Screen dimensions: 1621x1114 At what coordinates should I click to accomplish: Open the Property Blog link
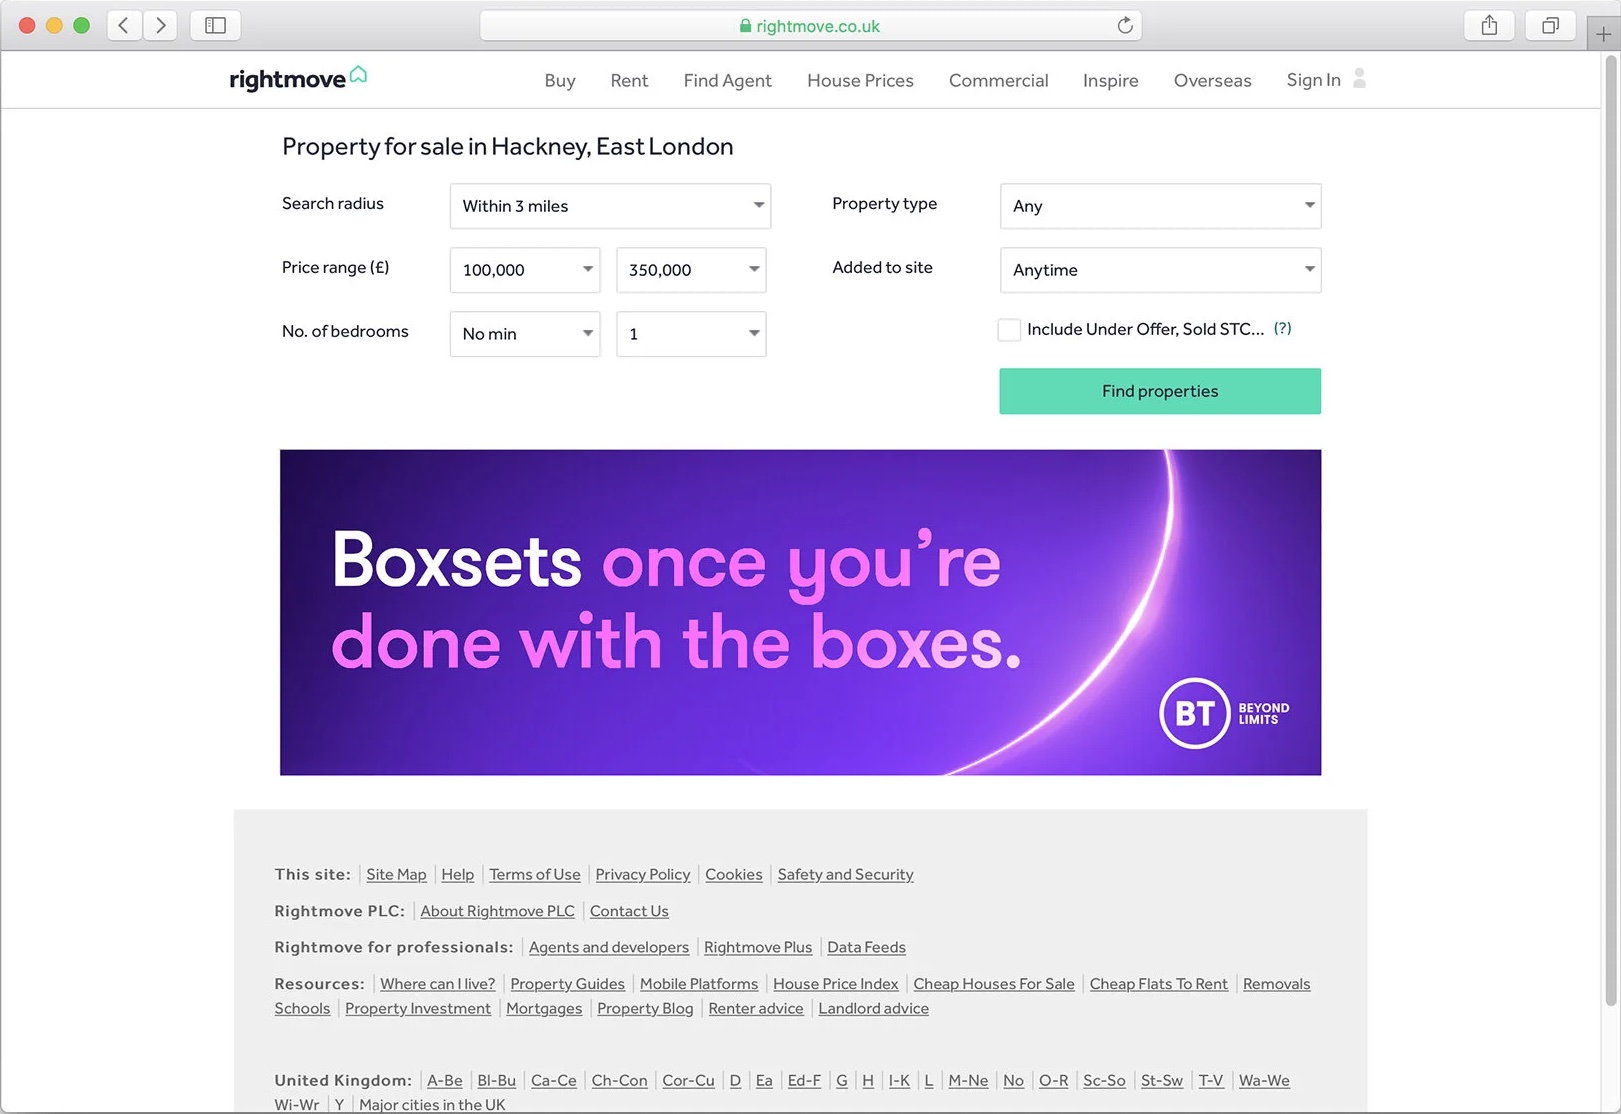(644, 1008)
